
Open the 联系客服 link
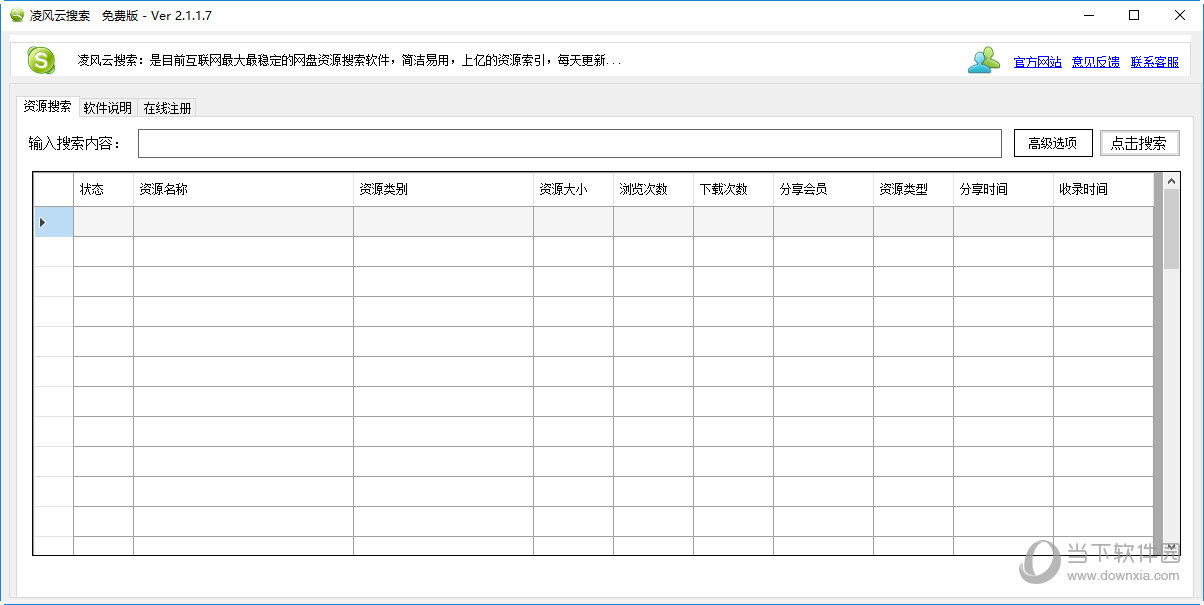pos(1154,62)
